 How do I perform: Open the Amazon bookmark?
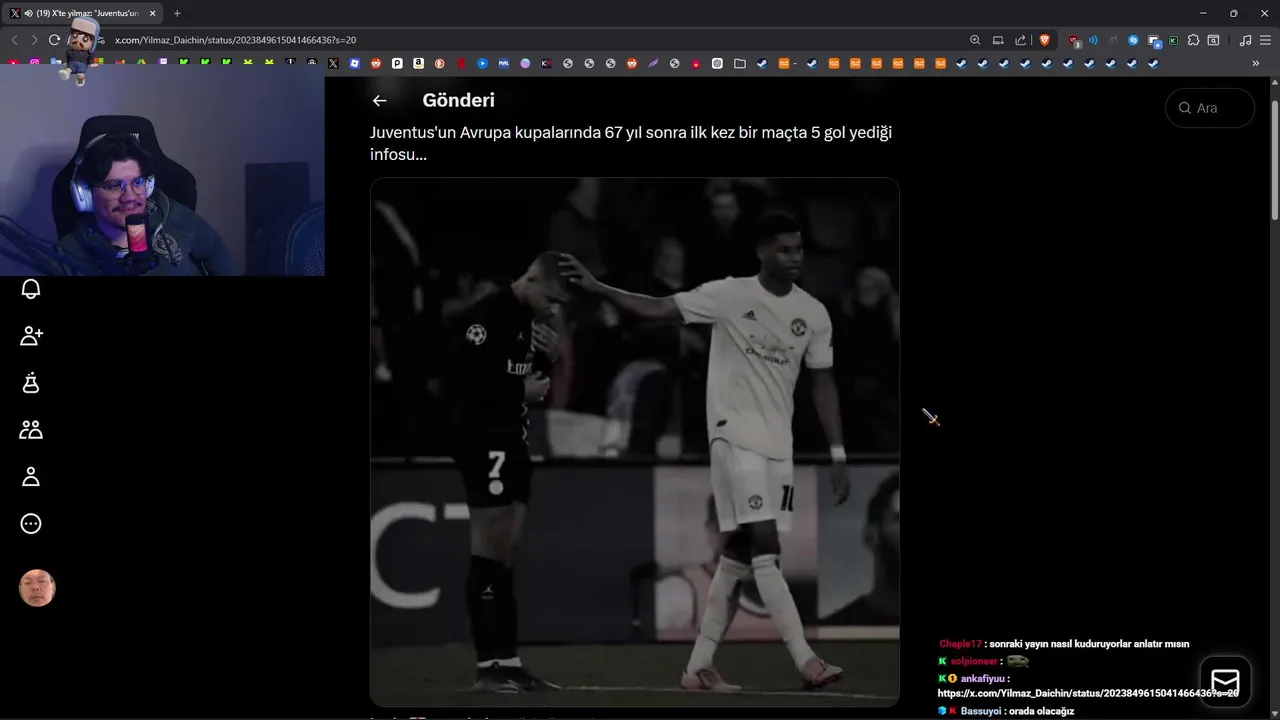(418, 63)
